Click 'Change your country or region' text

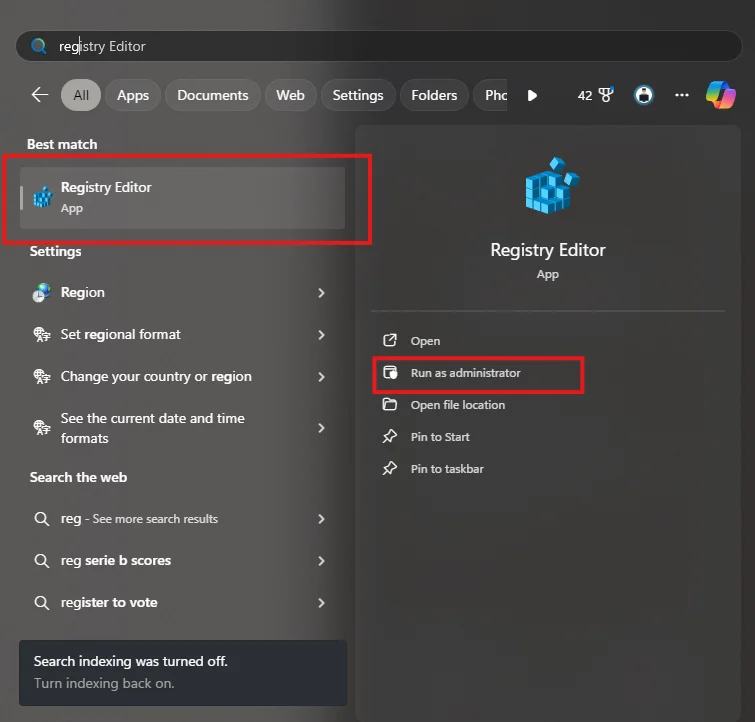tap(156, 376)
